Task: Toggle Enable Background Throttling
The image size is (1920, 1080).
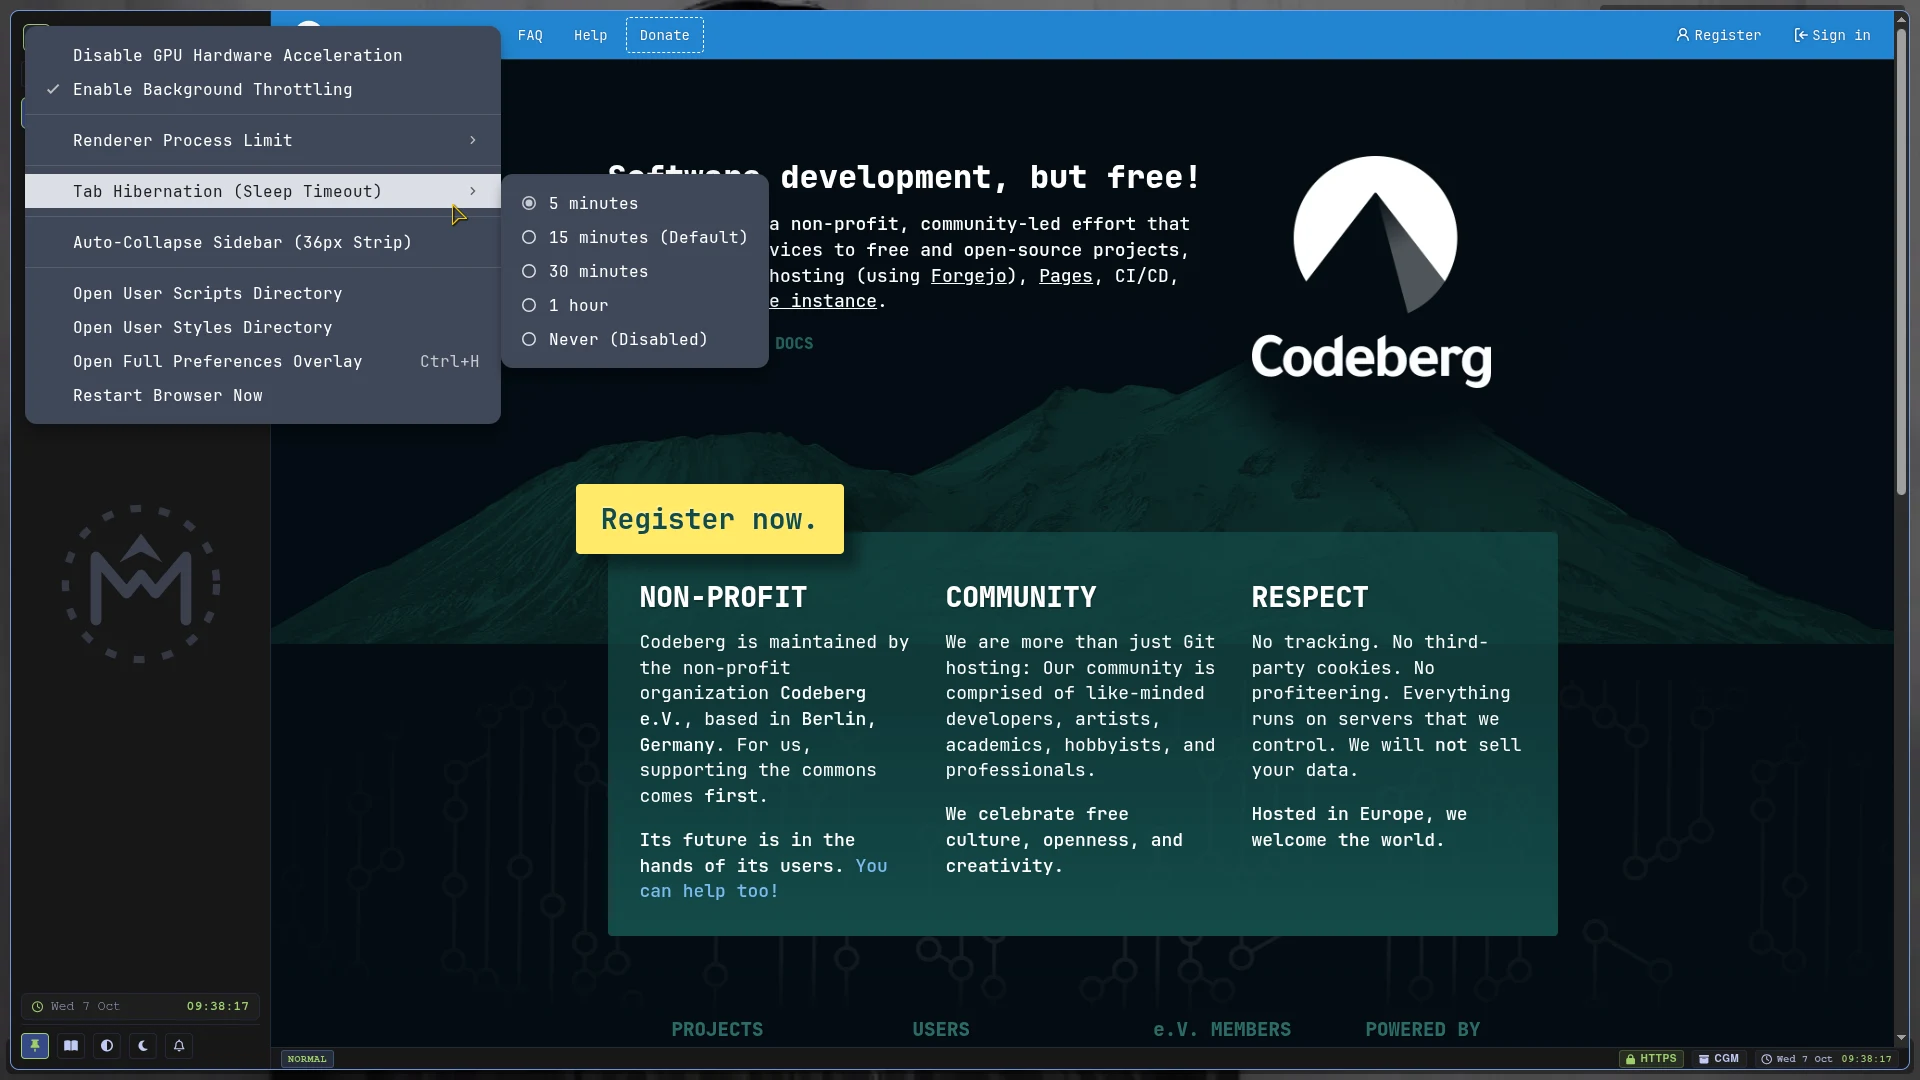Action: (x=262, y=89)
